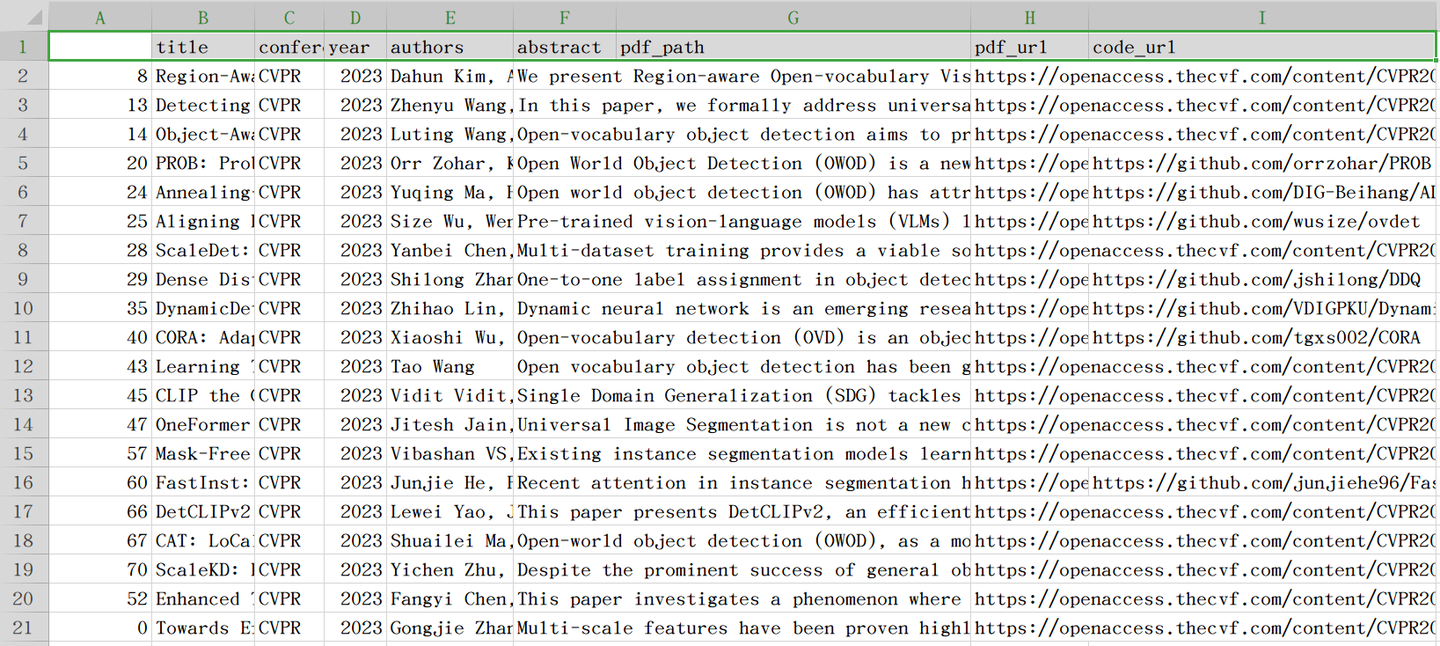Click cell containing index 66
This screenshot has width=1440, height=646.
[x=100, y=512]
